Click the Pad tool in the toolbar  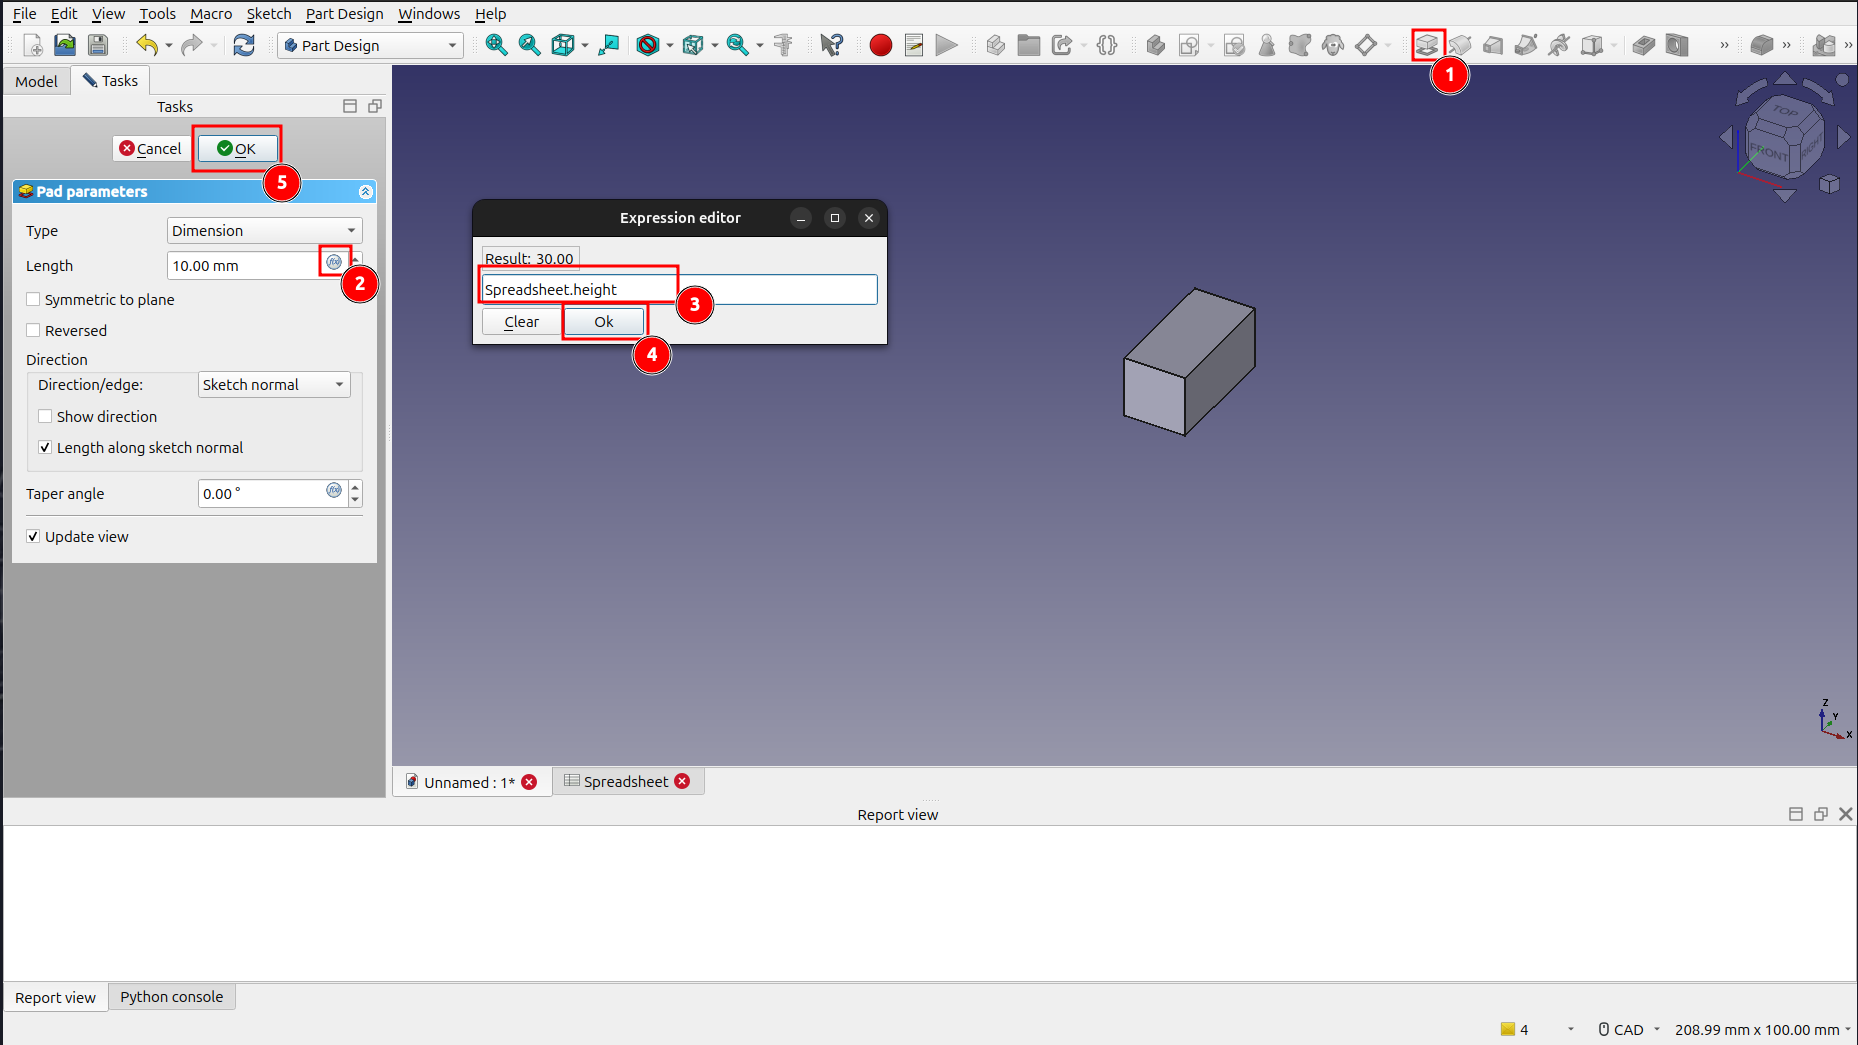point(1426,45)
